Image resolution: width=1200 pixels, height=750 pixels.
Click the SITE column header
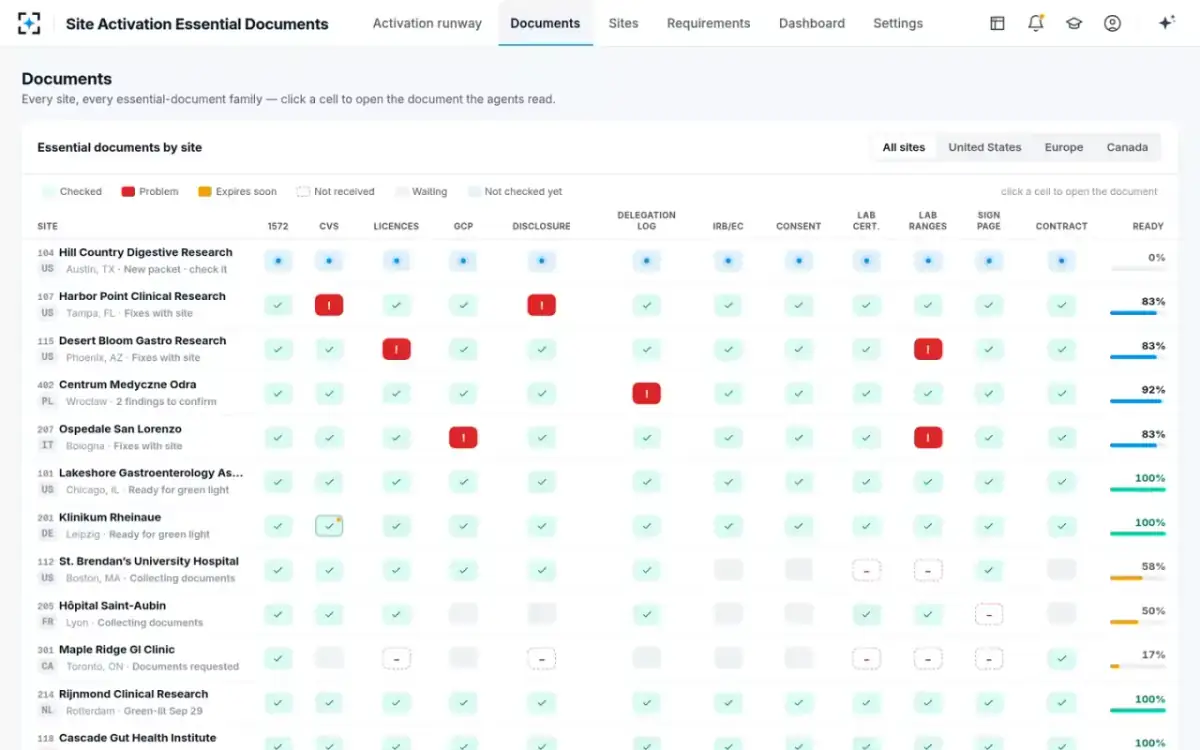[47, 226]
